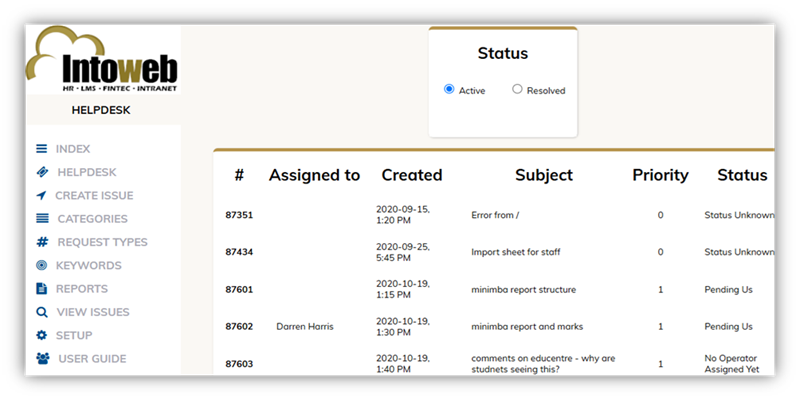Click priority value of issue 87601

coord(661,290)
